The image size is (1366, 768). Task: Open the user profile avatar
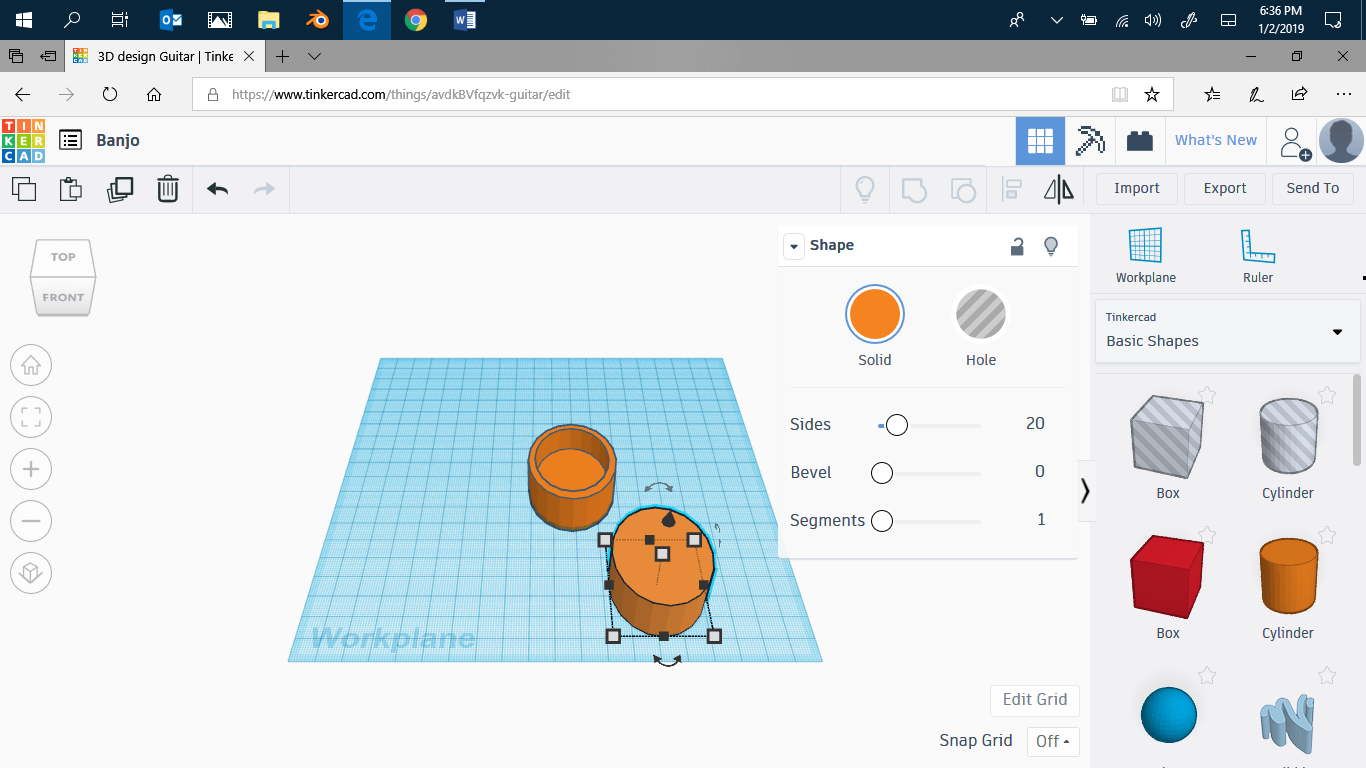tap(1341, 141)
